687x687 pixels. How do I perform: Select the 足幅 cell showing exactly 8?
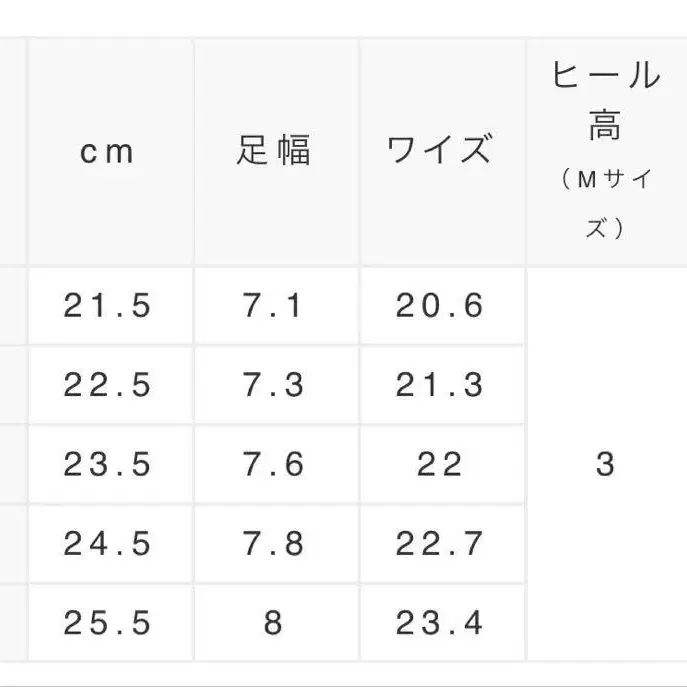[274, 624]
